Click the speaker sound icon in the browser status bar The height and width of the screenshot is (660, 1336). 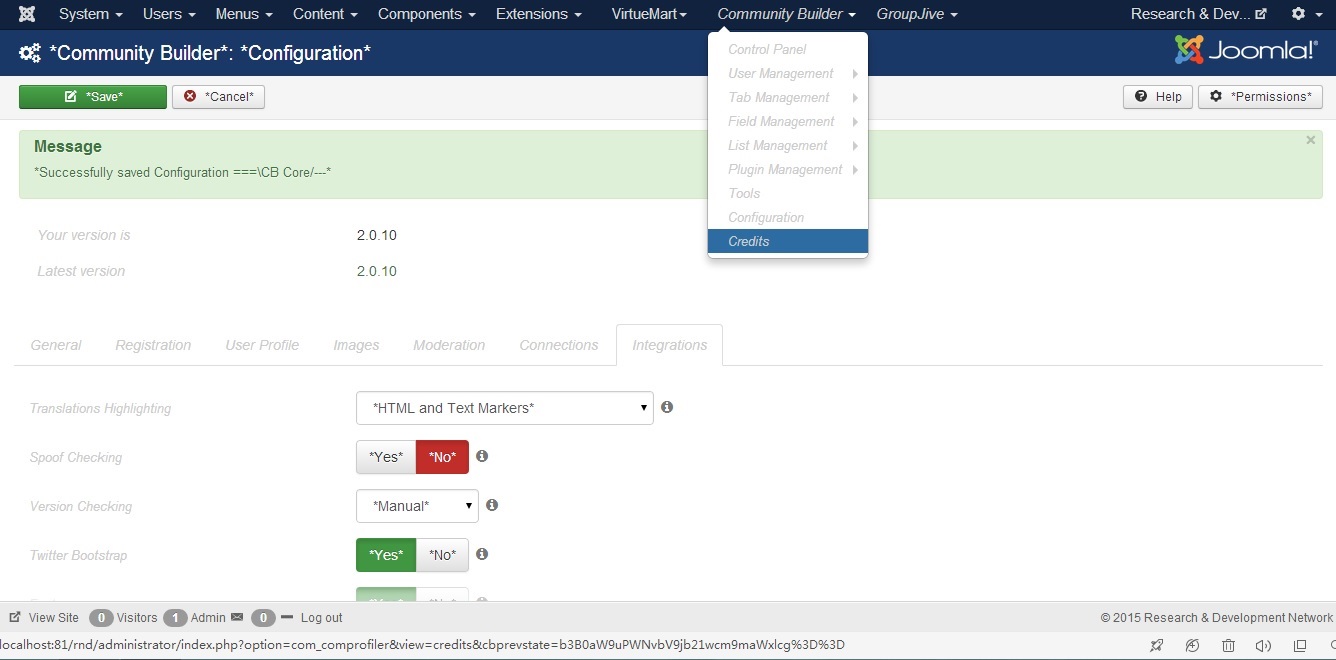[1263, 646]
